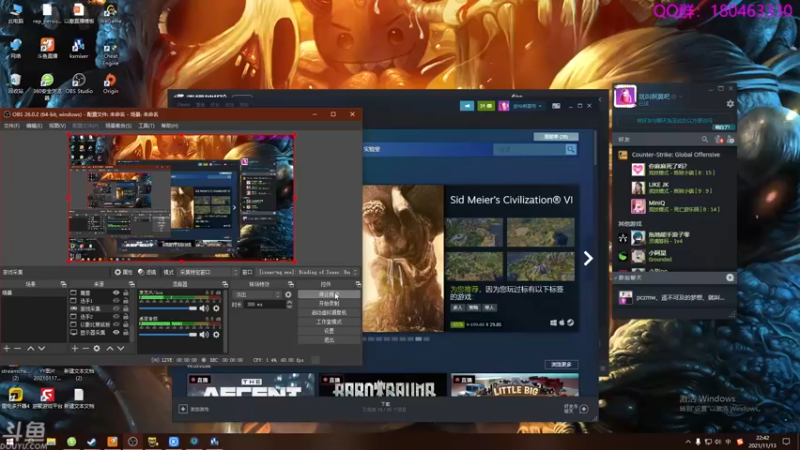Click next arrow on Steam featured carousel
Screen dimensions: 800x450
(588, 258)
